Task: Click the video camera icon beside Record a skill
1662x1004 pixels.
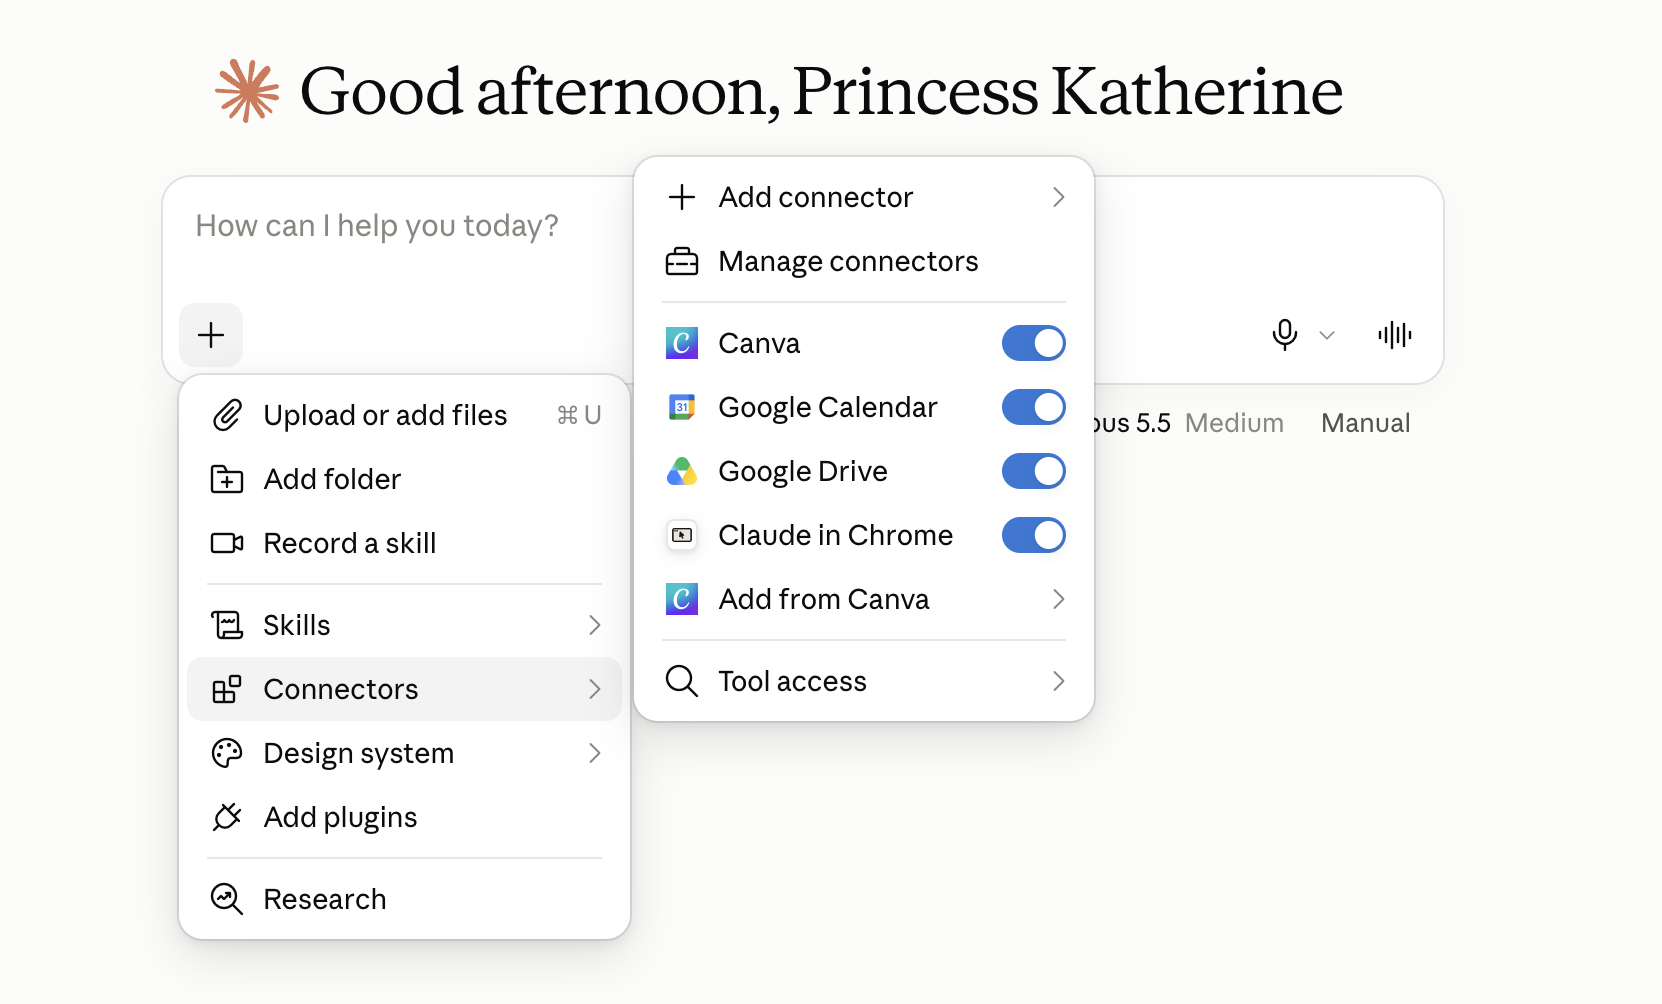Action: point(227,543)
